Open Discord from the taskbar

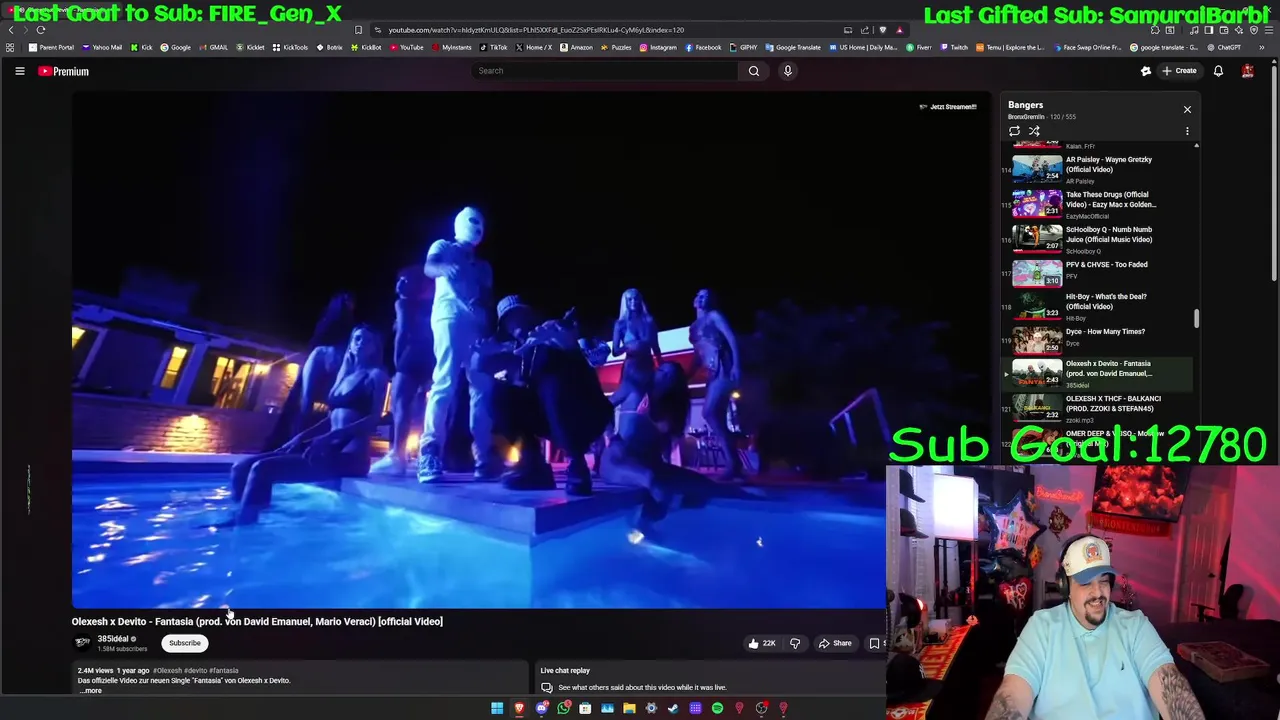coord(541,708)
